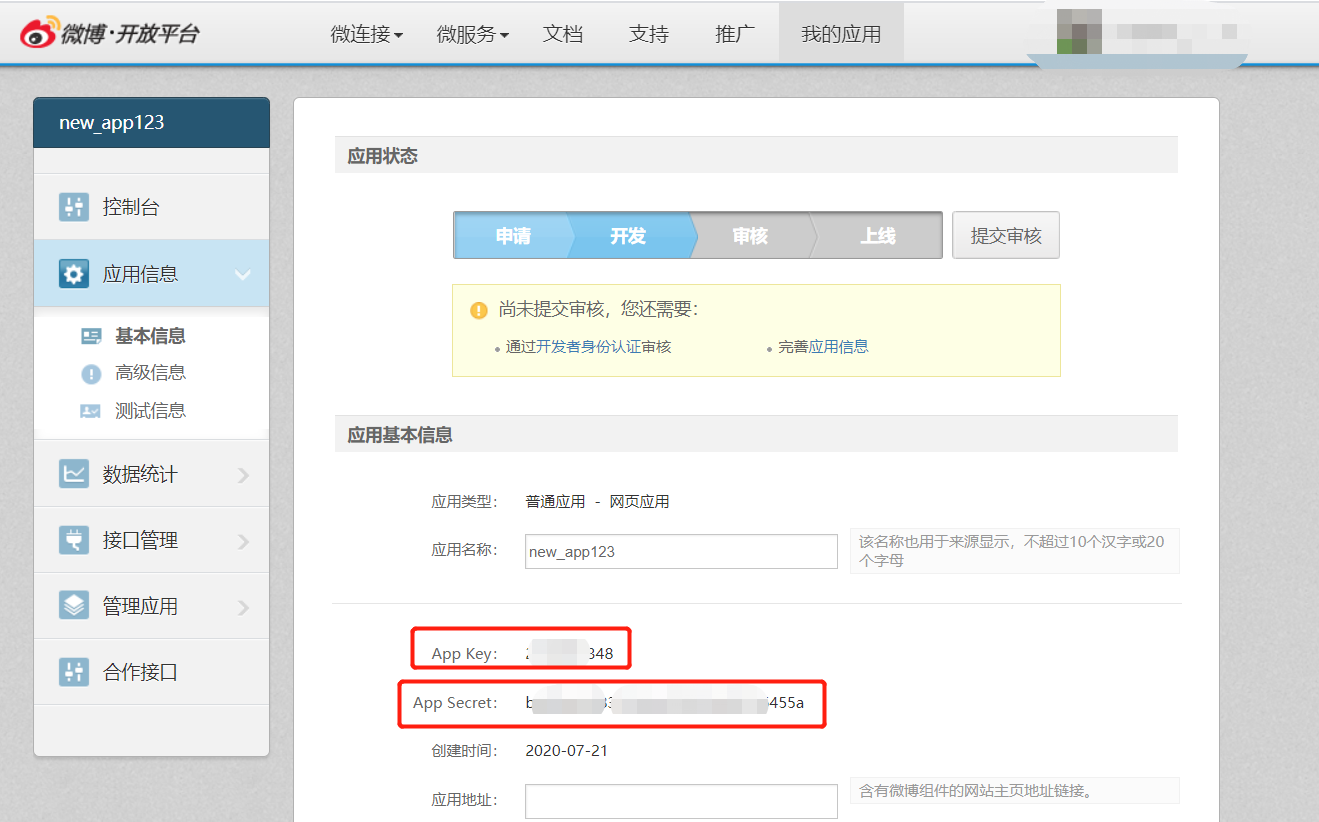Click the blurred user account area
This screenshot has width=1319, height=822.
[1138, 35]
